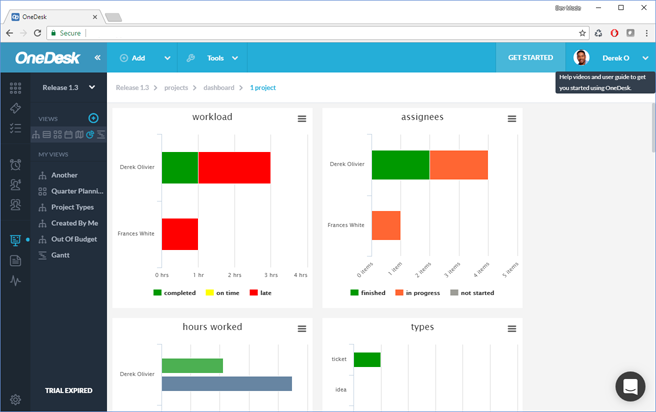This screenshot has height=412, width=656.
Task: Click the wrench icon beside Tools
Action: pos(191,58)
